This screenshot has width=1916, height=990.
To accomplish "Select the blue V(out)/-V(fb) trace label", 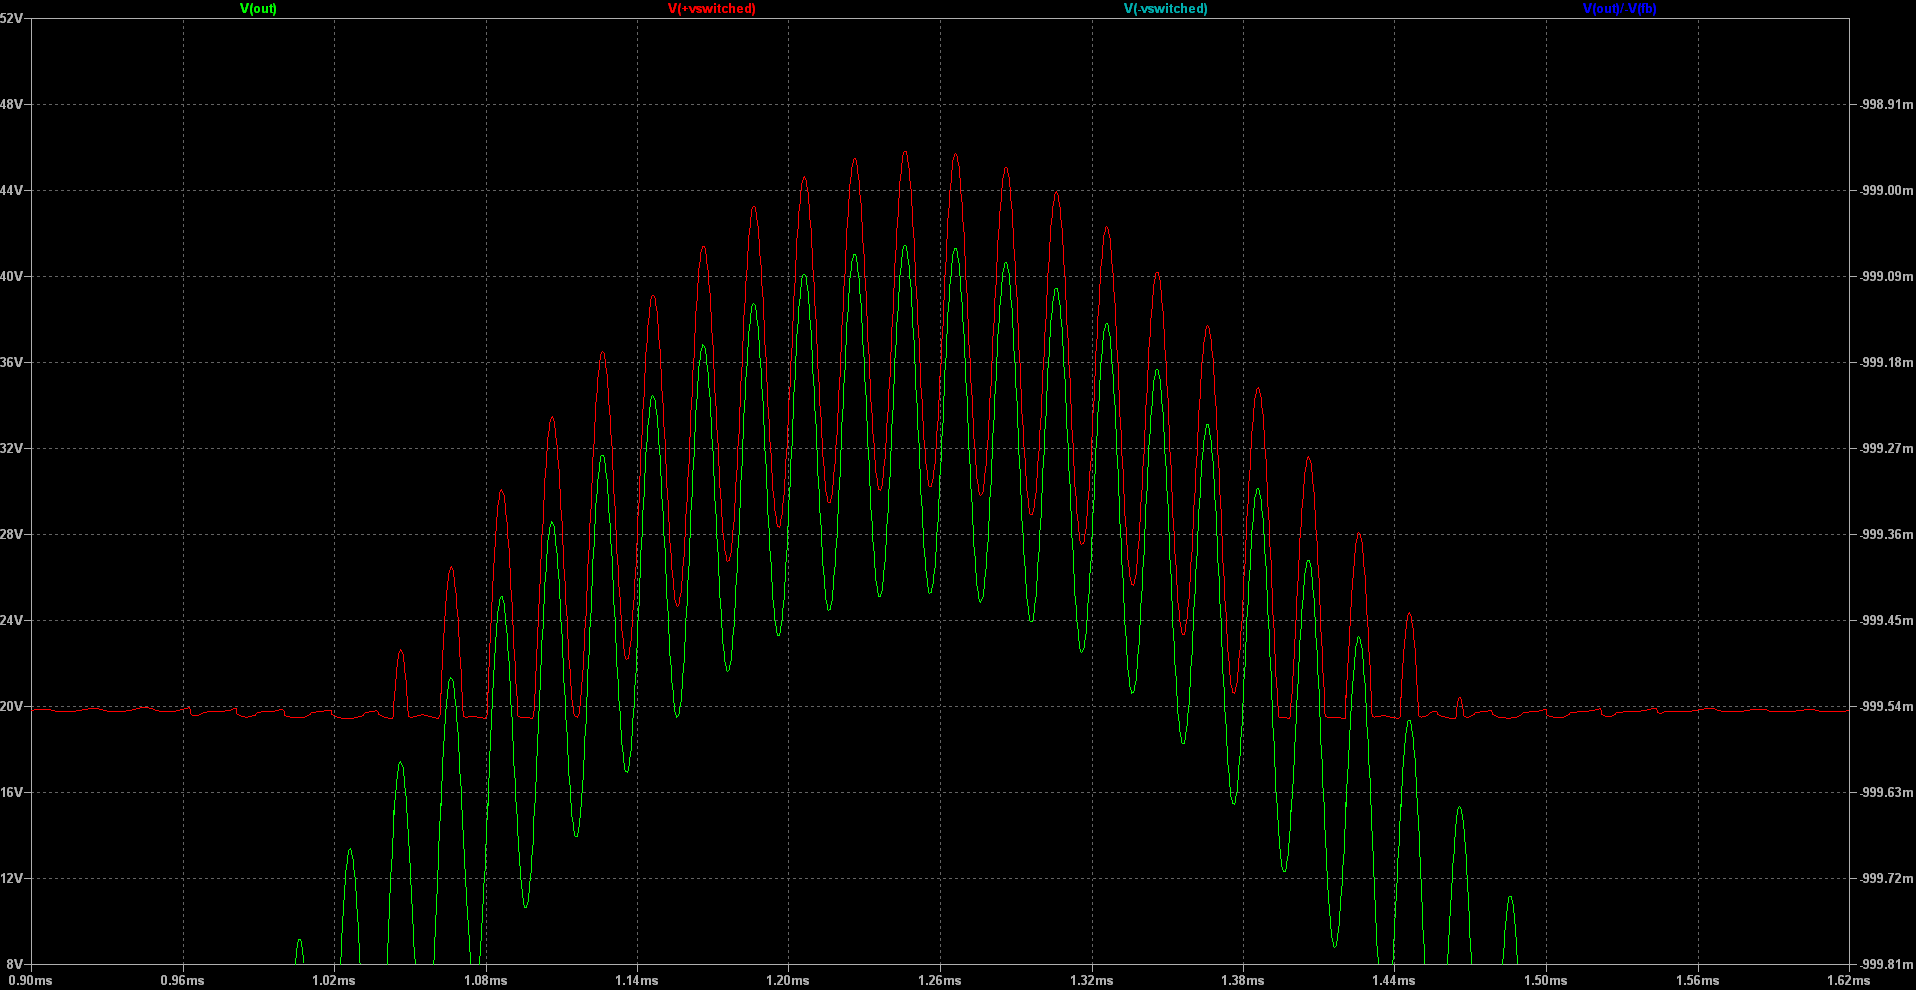I will (x=1620, y=9).
